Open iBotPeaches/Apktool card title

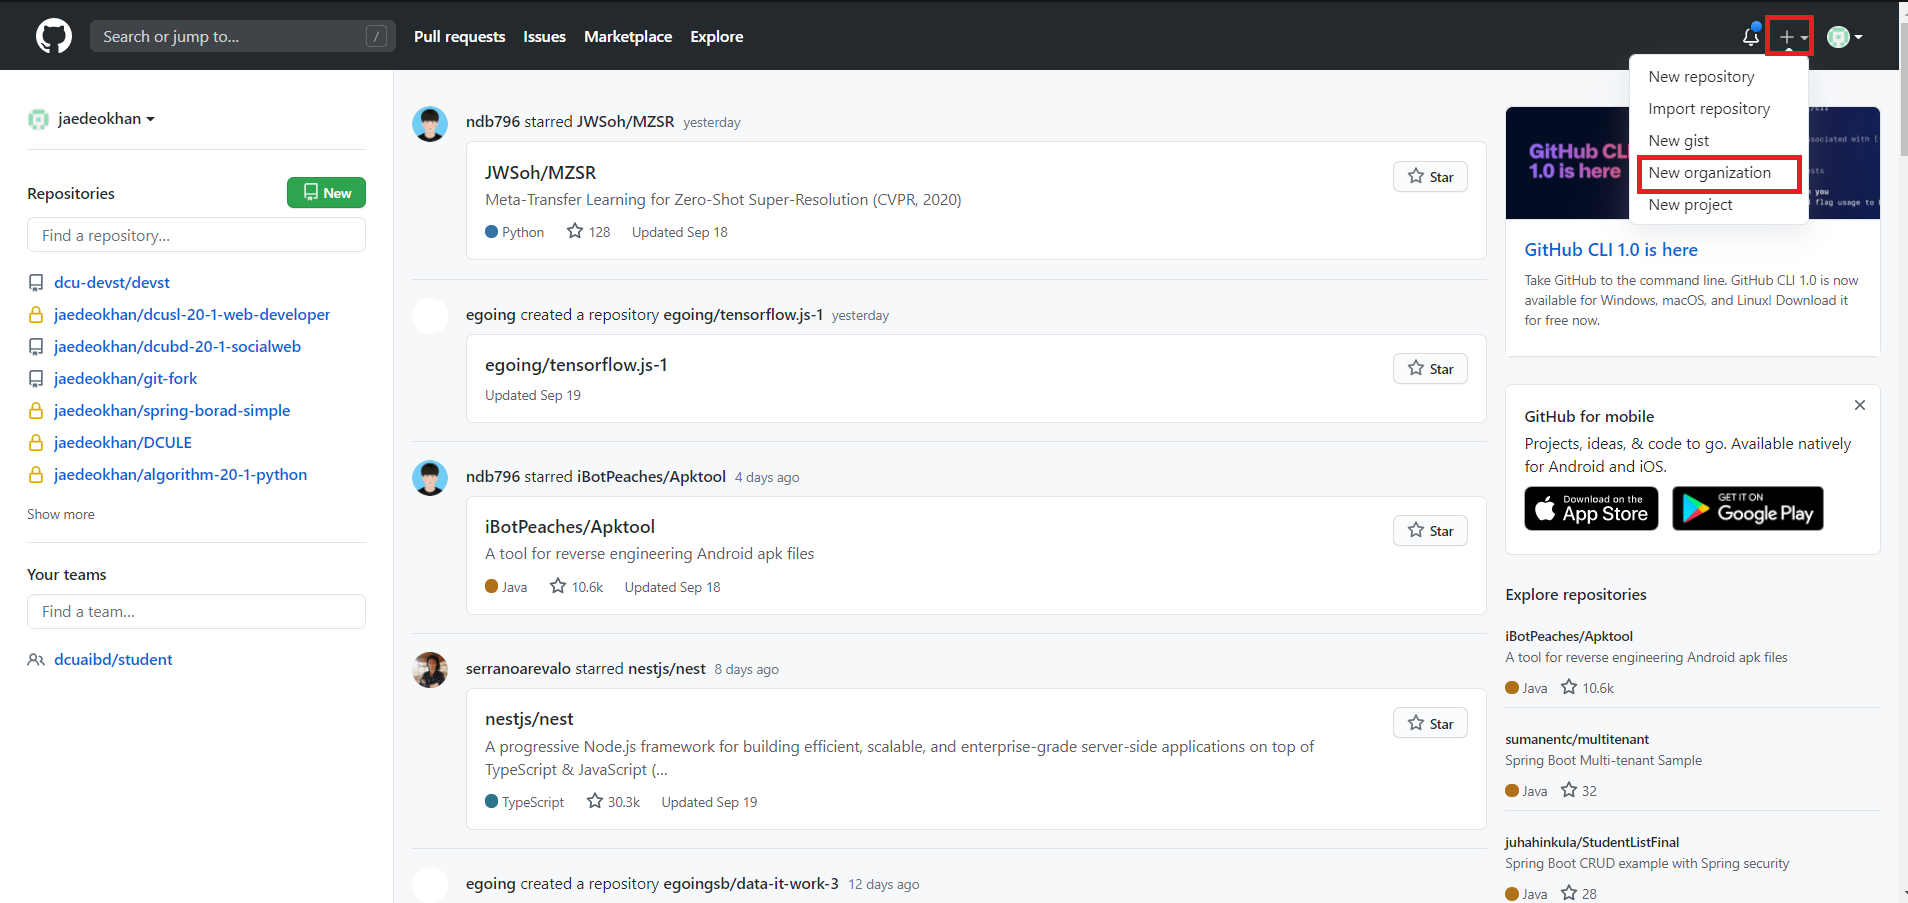(x=570, y=527)
